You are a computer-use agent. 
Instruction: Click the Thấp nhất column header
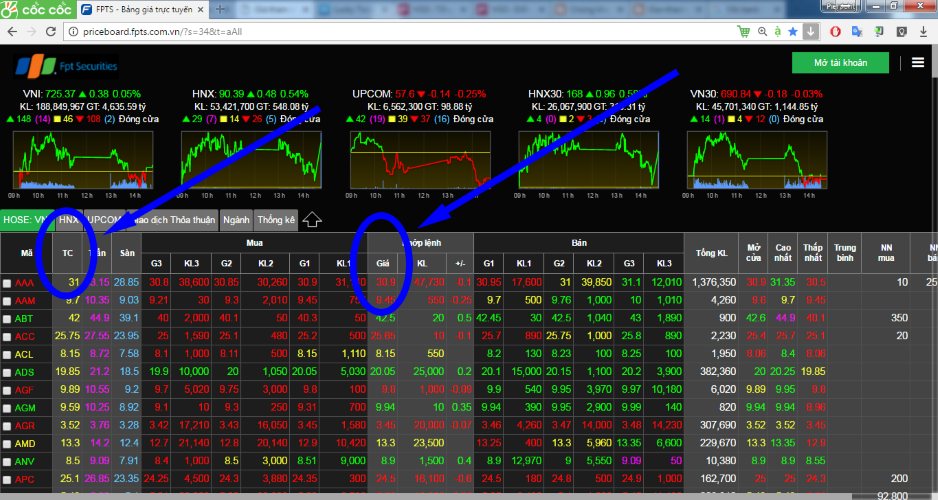[813, 253]
